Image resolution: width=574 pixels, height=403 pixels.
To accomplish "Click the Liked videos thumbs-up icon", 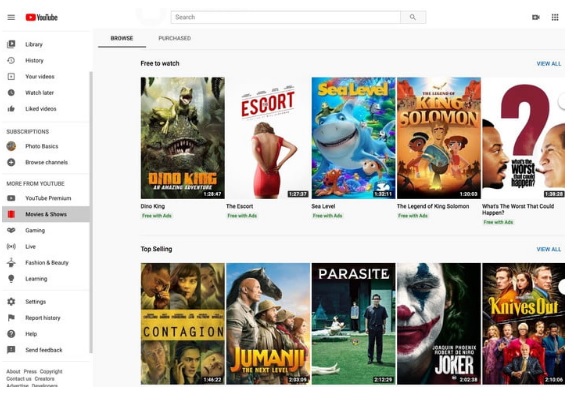I will pos(11,109).
